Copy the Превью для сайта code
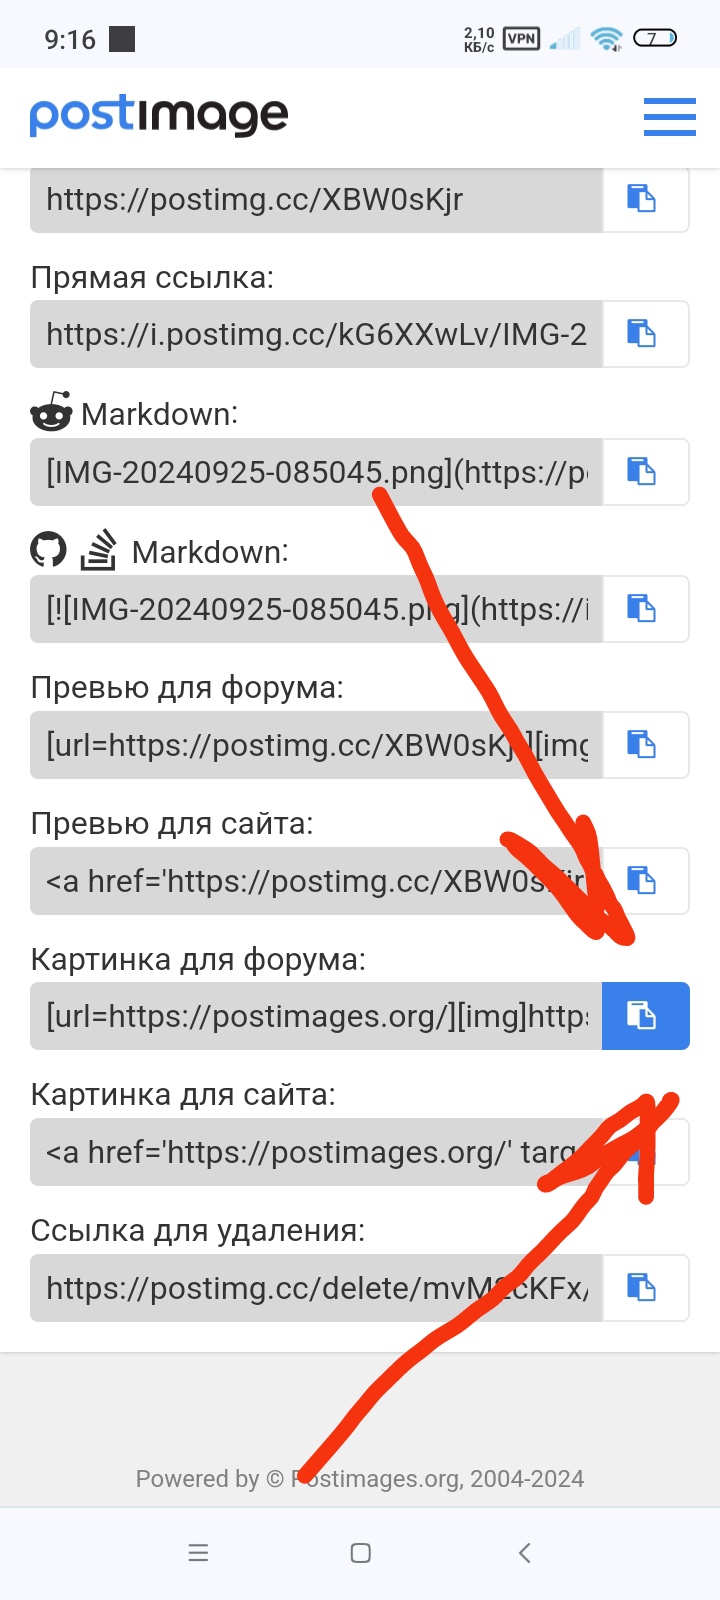The width and height of the screenshot is (720, 1600). point(646,881)
